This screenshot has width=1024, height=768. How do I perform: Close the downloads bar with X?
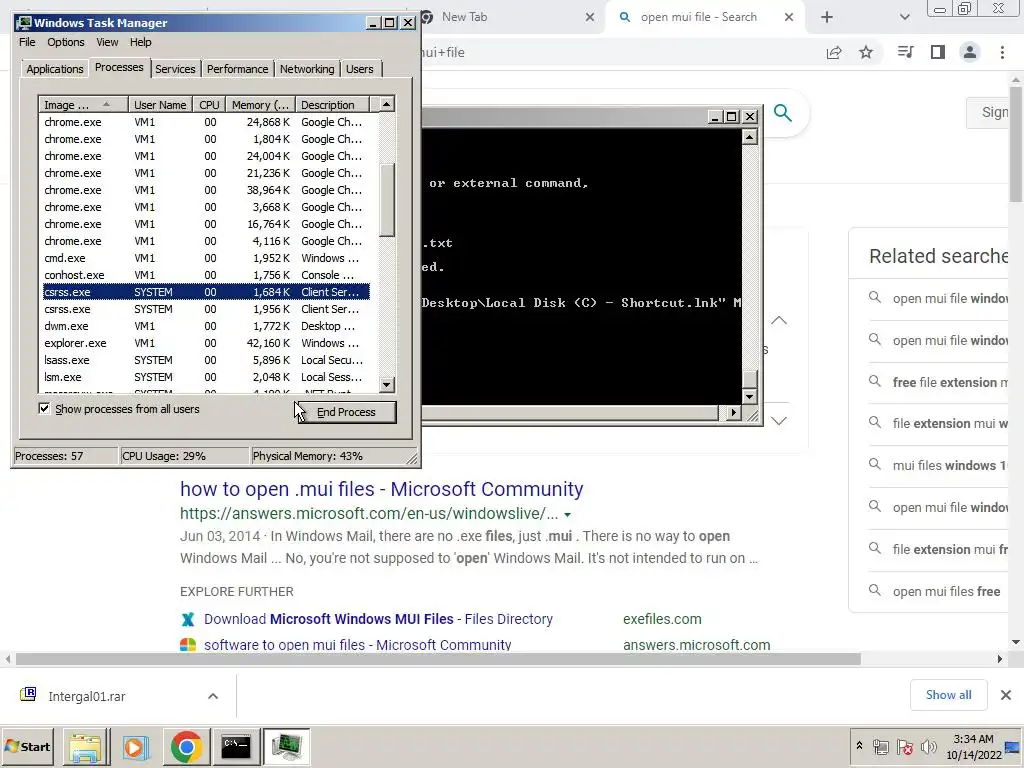click(1006, 695)
